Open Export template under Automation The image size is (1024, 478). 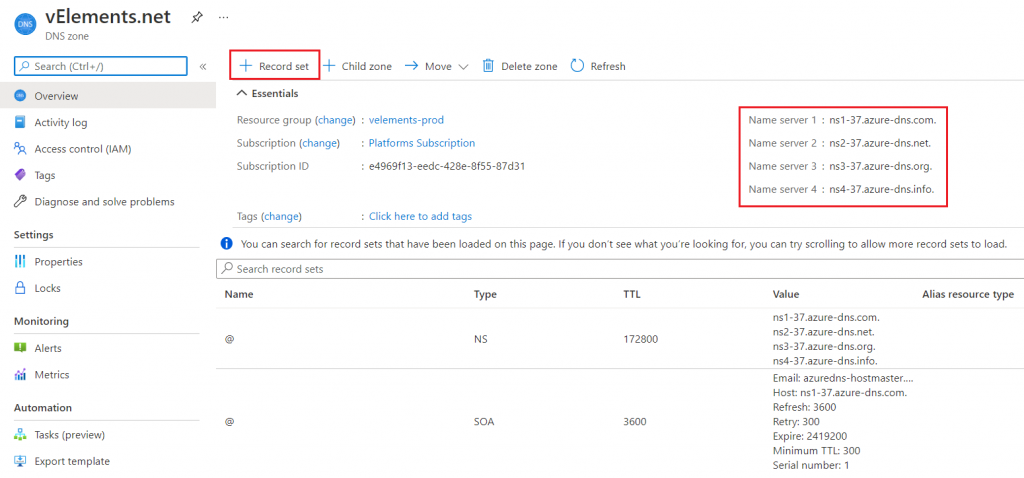tap(72, 461)
